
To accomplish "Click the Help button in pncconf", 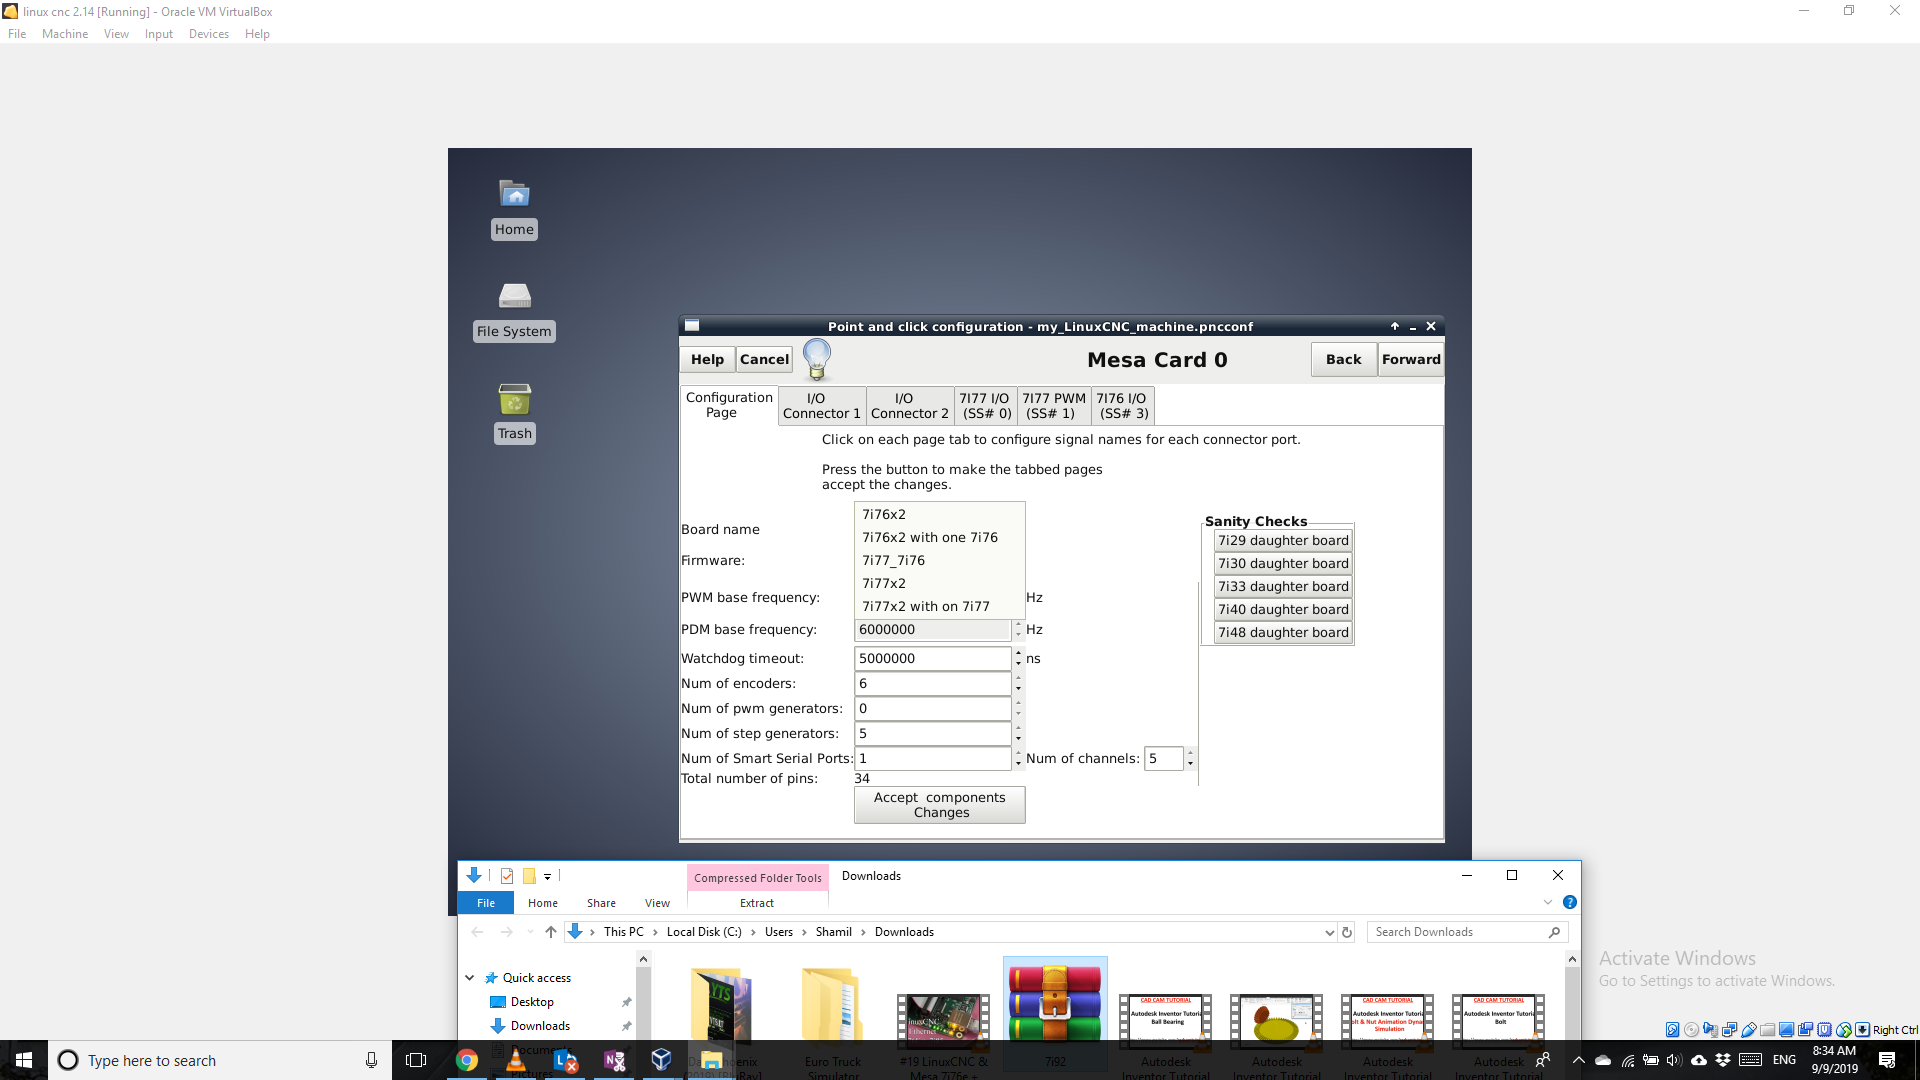I will (x=707, y=359).
